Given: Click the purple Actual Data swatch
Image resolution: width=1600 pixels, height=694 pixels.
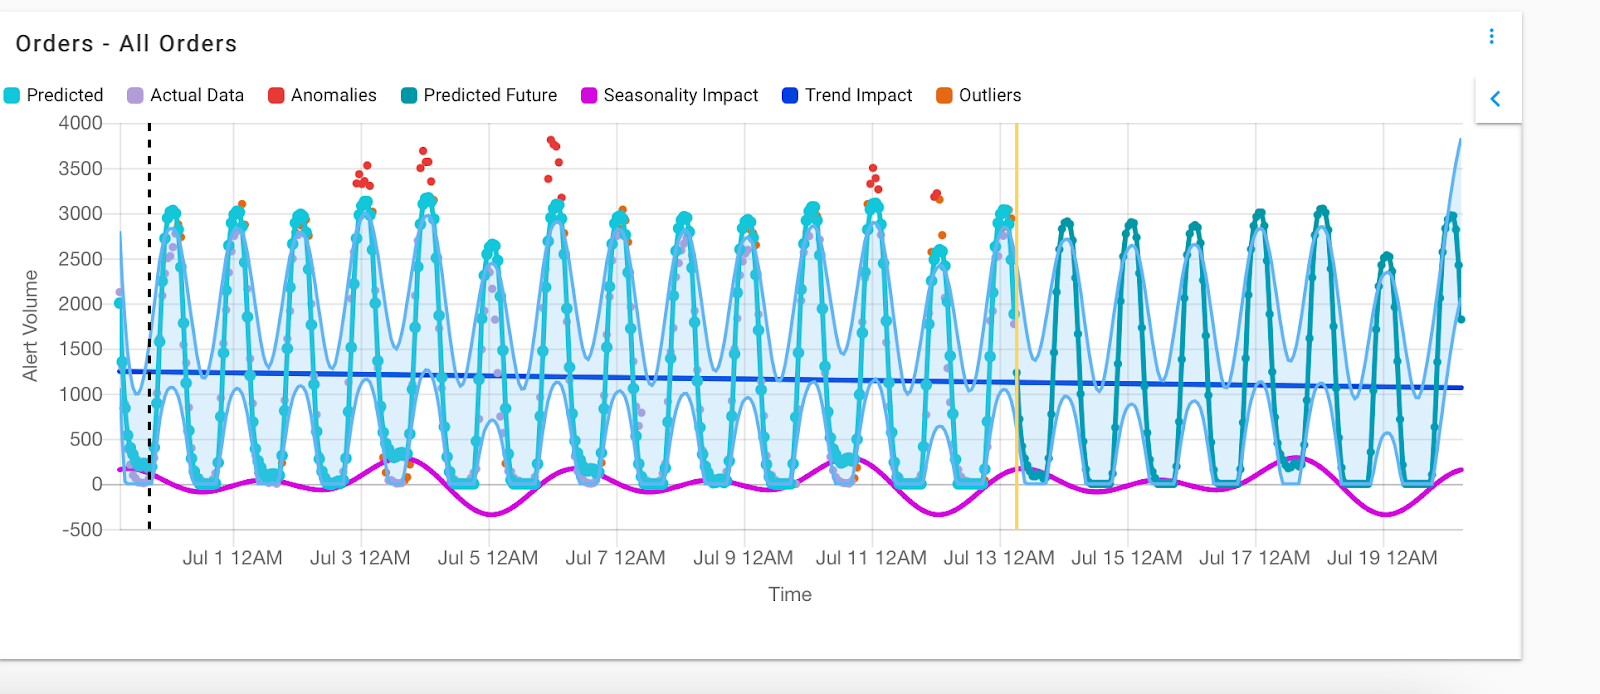Looking at the screenshot, I should pyautogui.click(x=135, y=95).
